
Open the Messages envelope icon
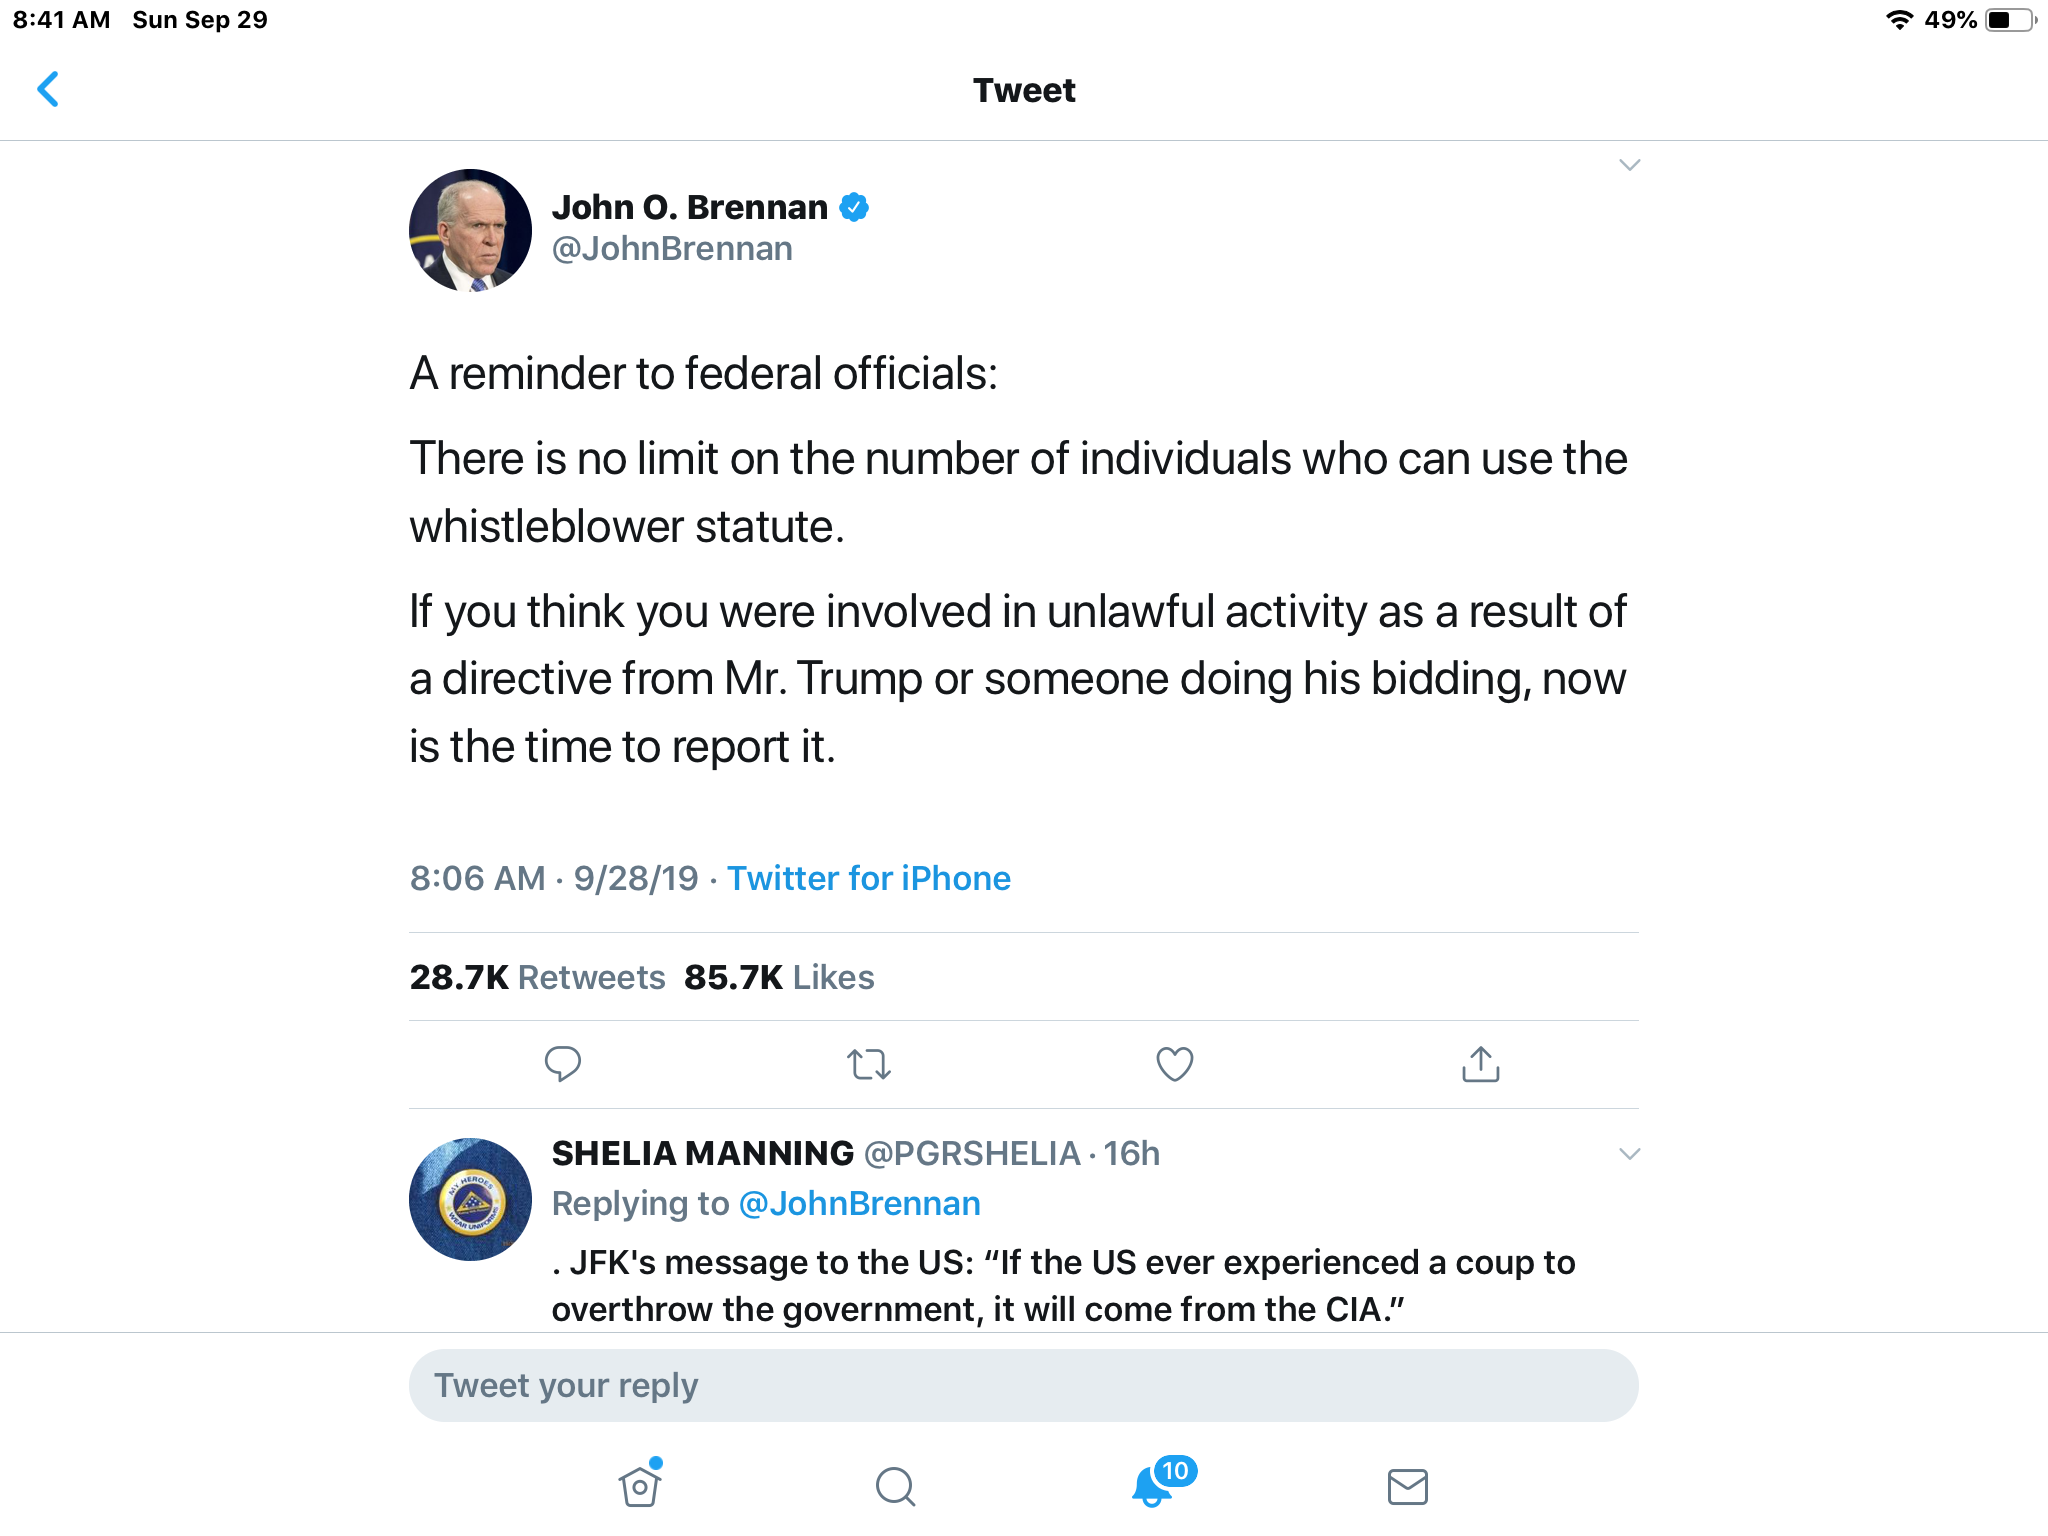click(1408, 1487)
